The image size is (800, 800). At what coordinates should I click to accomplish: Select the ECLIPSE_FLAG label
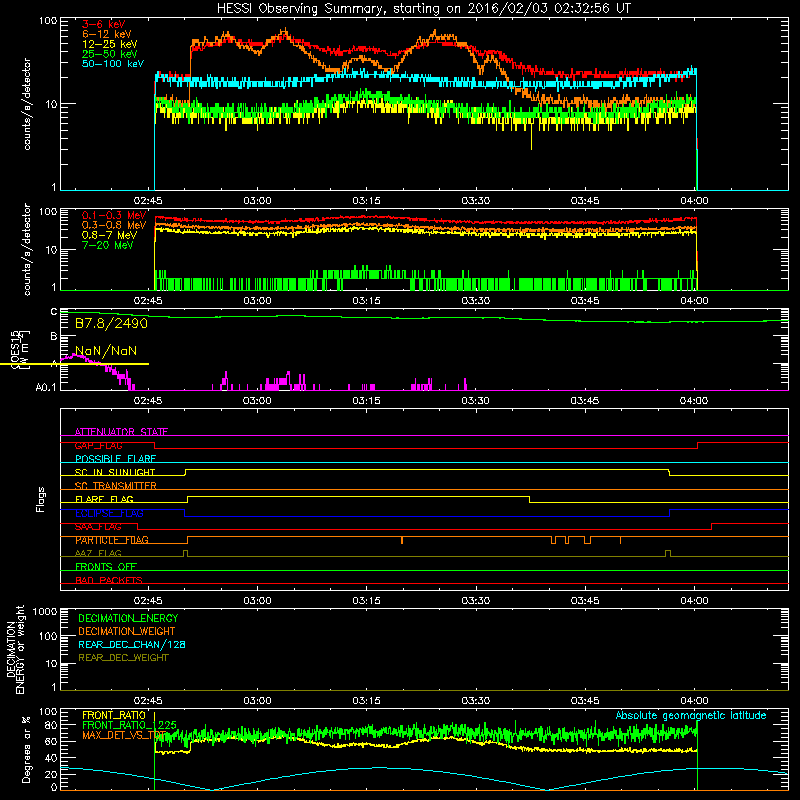click(109, 513)
